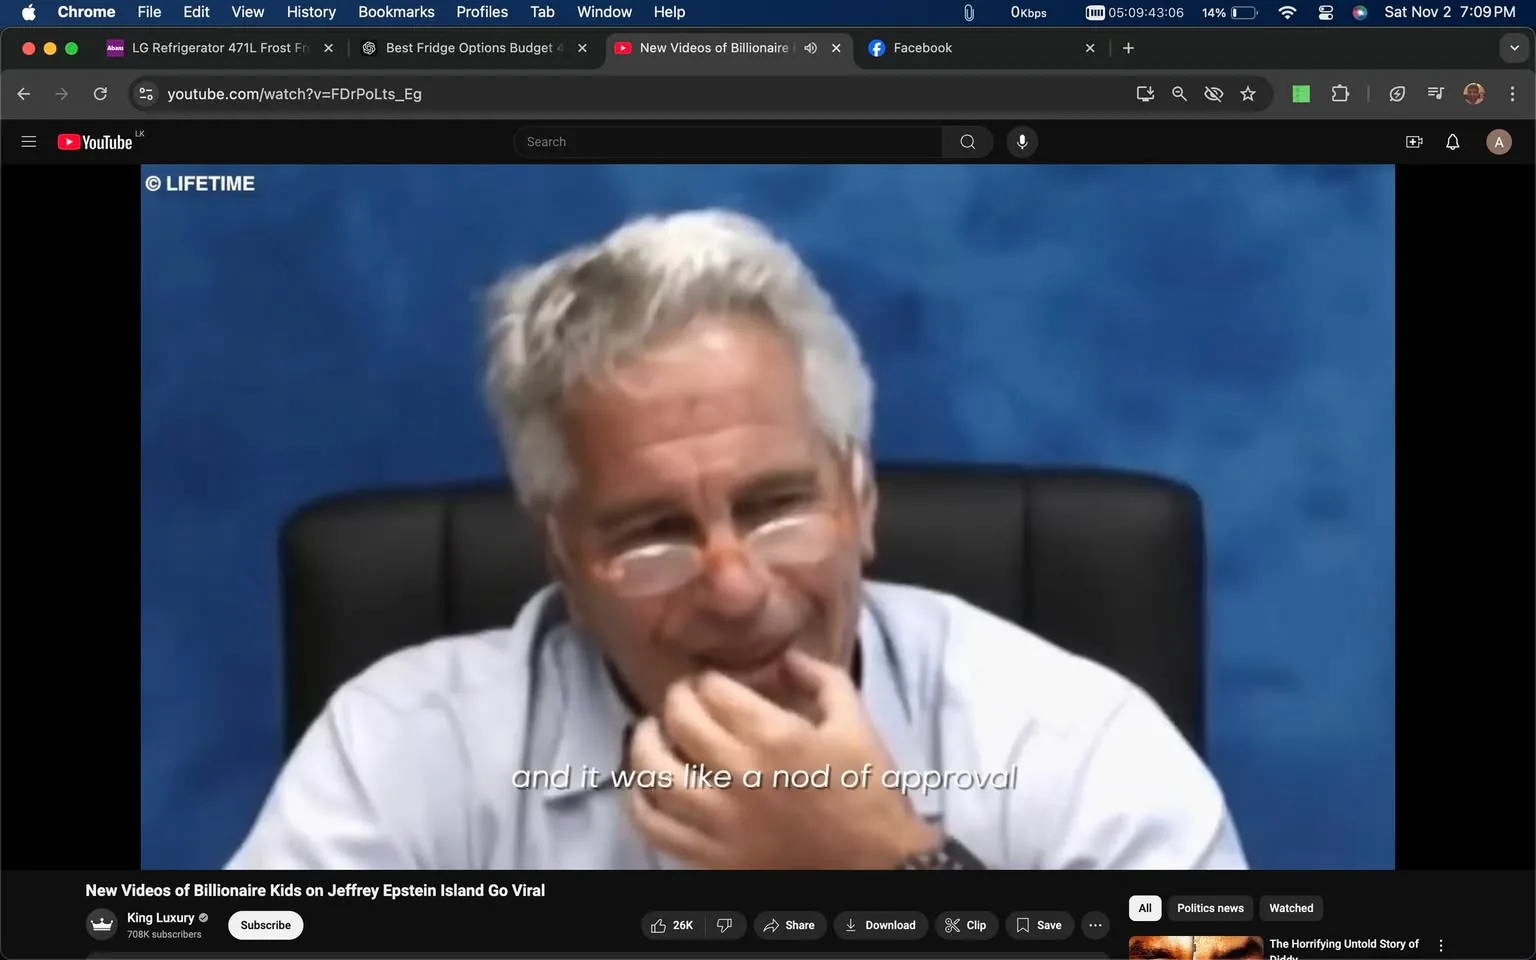Mute the tab audio via speaker icon

[810, 47]
